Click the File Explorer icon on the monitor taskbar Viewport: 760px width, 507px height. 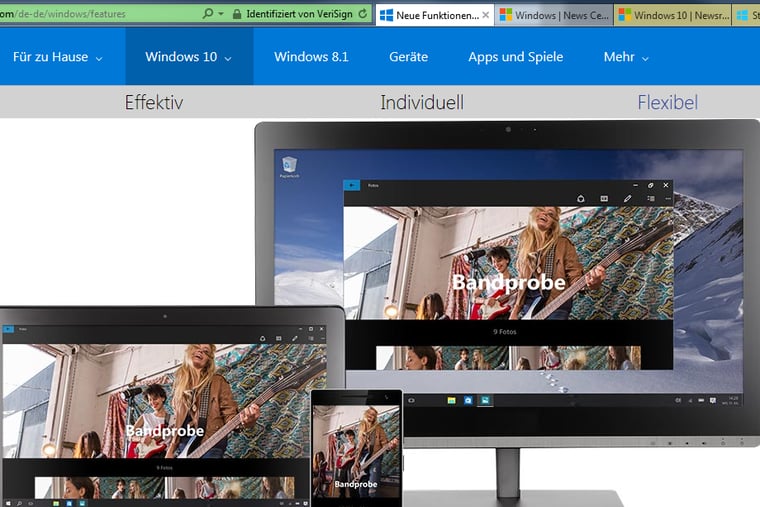point(452,400)
